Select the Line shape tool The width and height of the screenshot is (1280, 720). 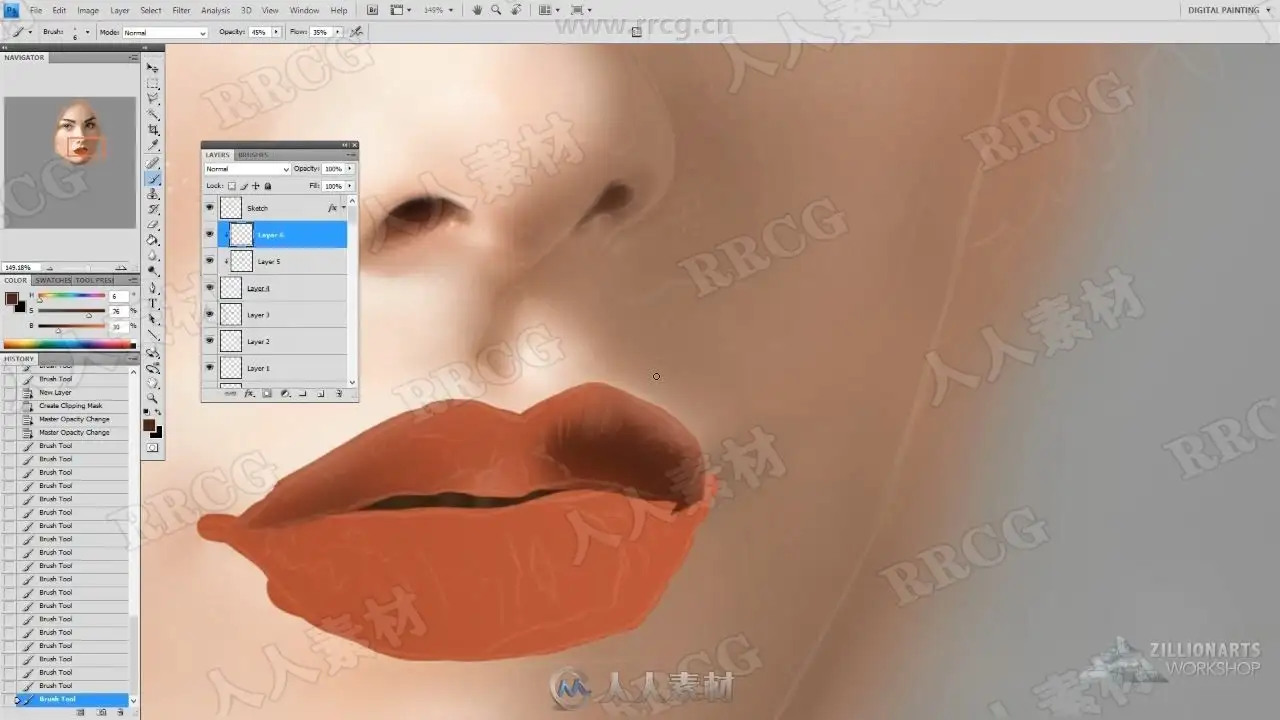coord(153,334)
